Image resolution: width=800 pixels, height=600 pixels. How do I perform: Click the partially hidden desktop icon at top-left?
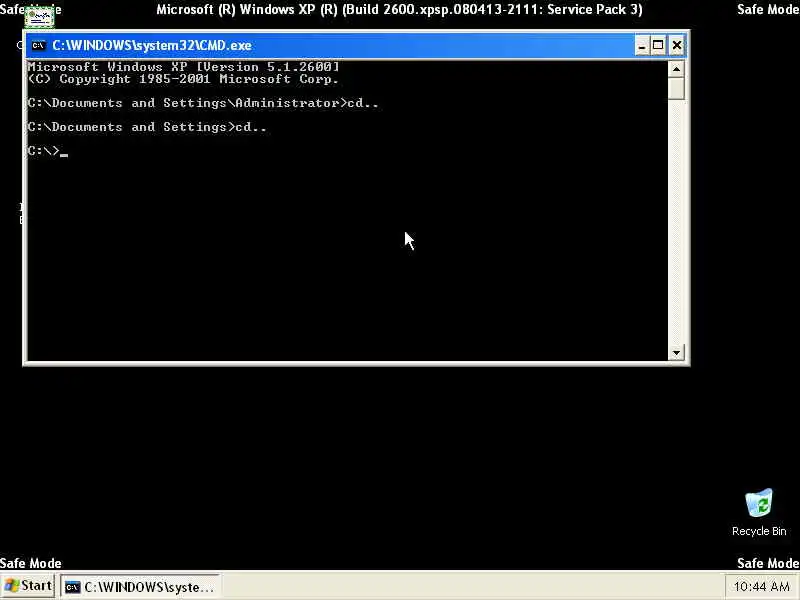pos(39,17)
